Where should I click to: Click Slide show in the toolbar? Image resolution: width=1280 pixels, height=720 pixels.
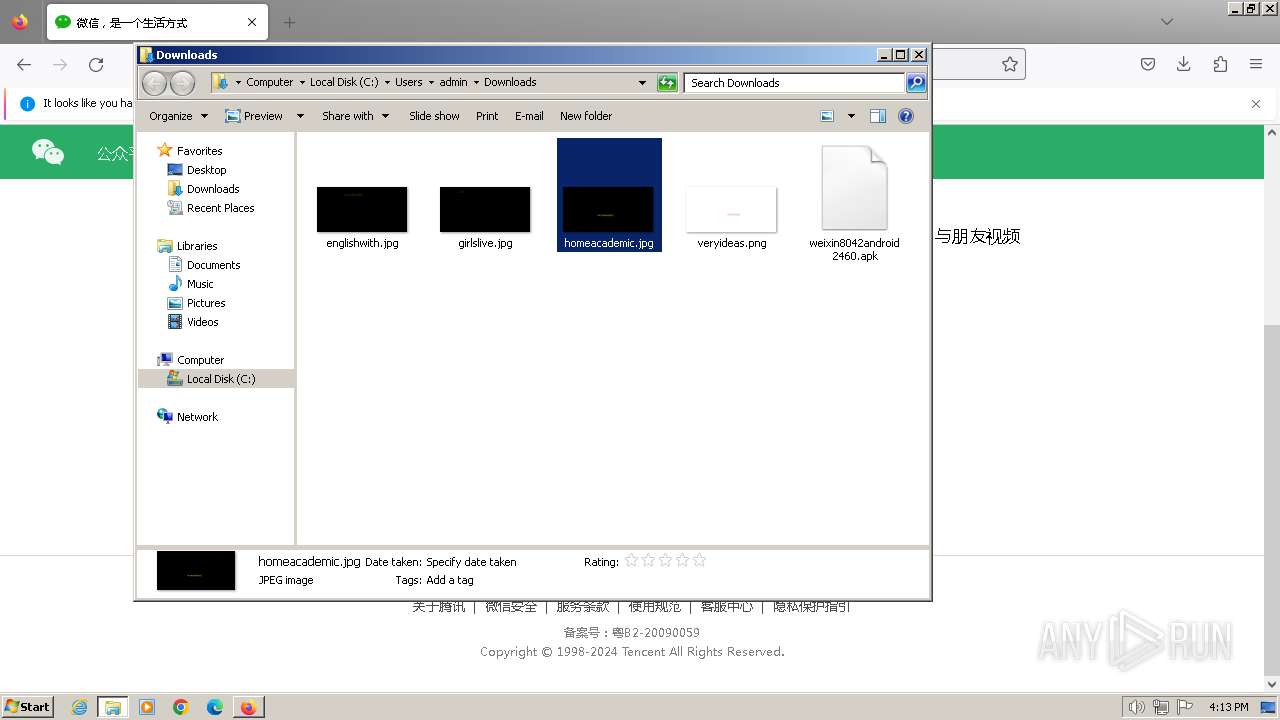[x=434, y=116]
